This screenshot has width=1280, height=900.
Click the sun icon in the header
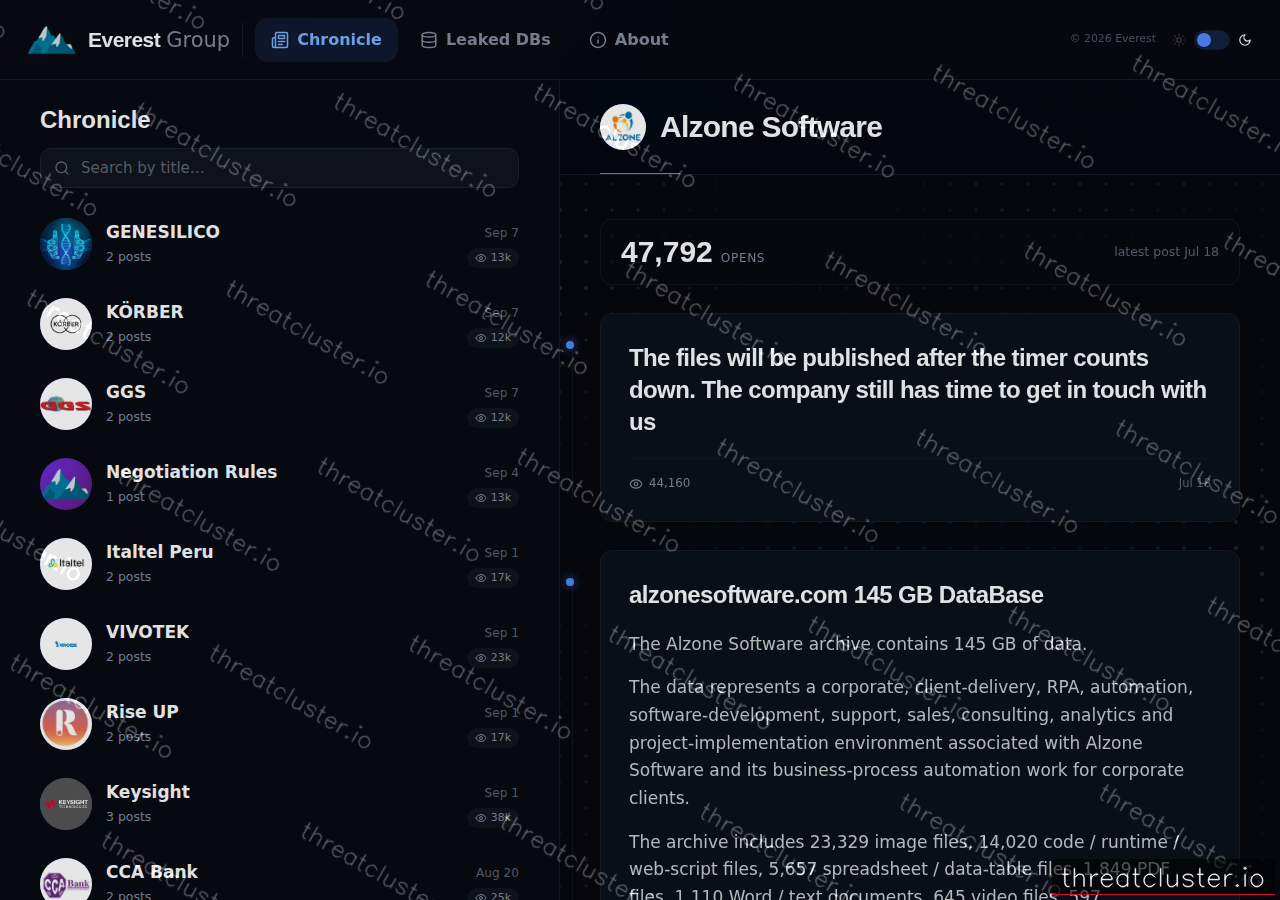click(1179, 40)
